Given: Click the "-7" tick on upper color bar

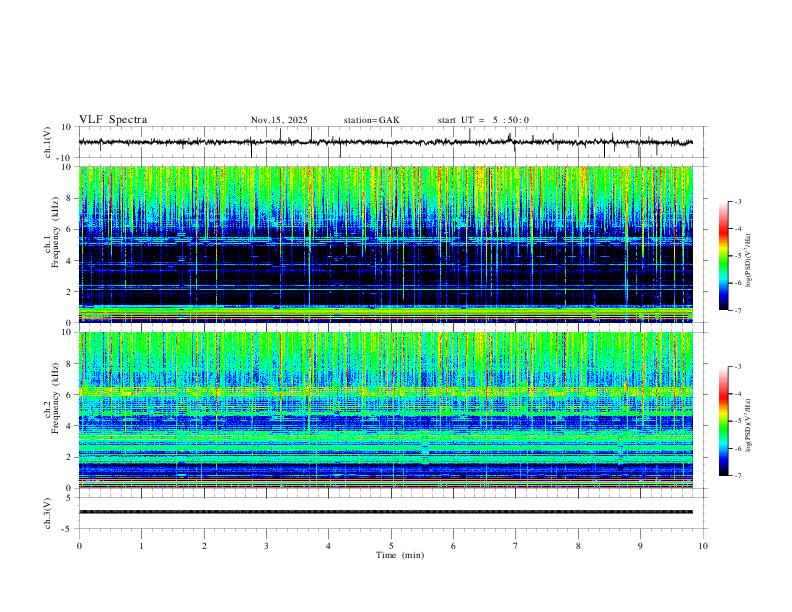Looking at the screenshot, I should point(737,310).
